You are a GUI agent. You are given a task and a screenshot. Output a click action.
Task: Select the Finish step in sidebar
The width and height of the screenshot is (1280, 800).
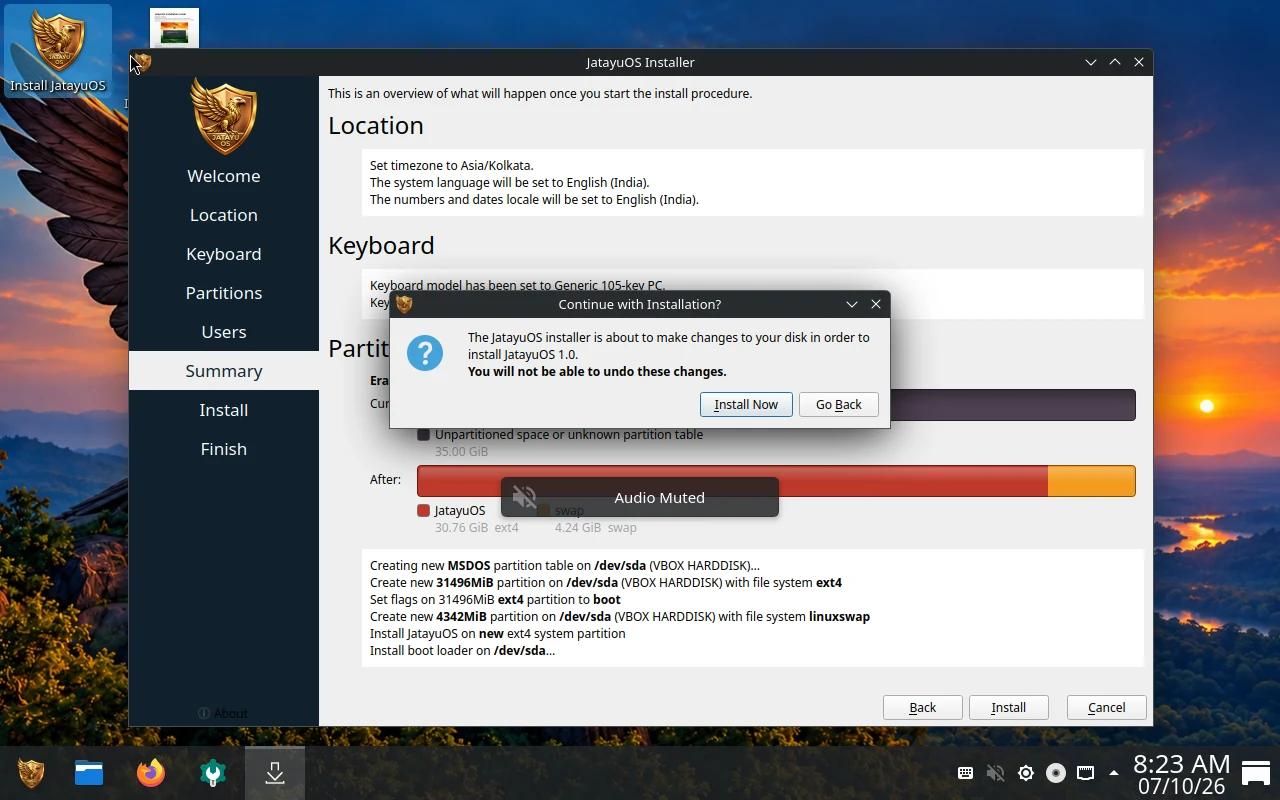pyautogui.click(x=224, y=449)
